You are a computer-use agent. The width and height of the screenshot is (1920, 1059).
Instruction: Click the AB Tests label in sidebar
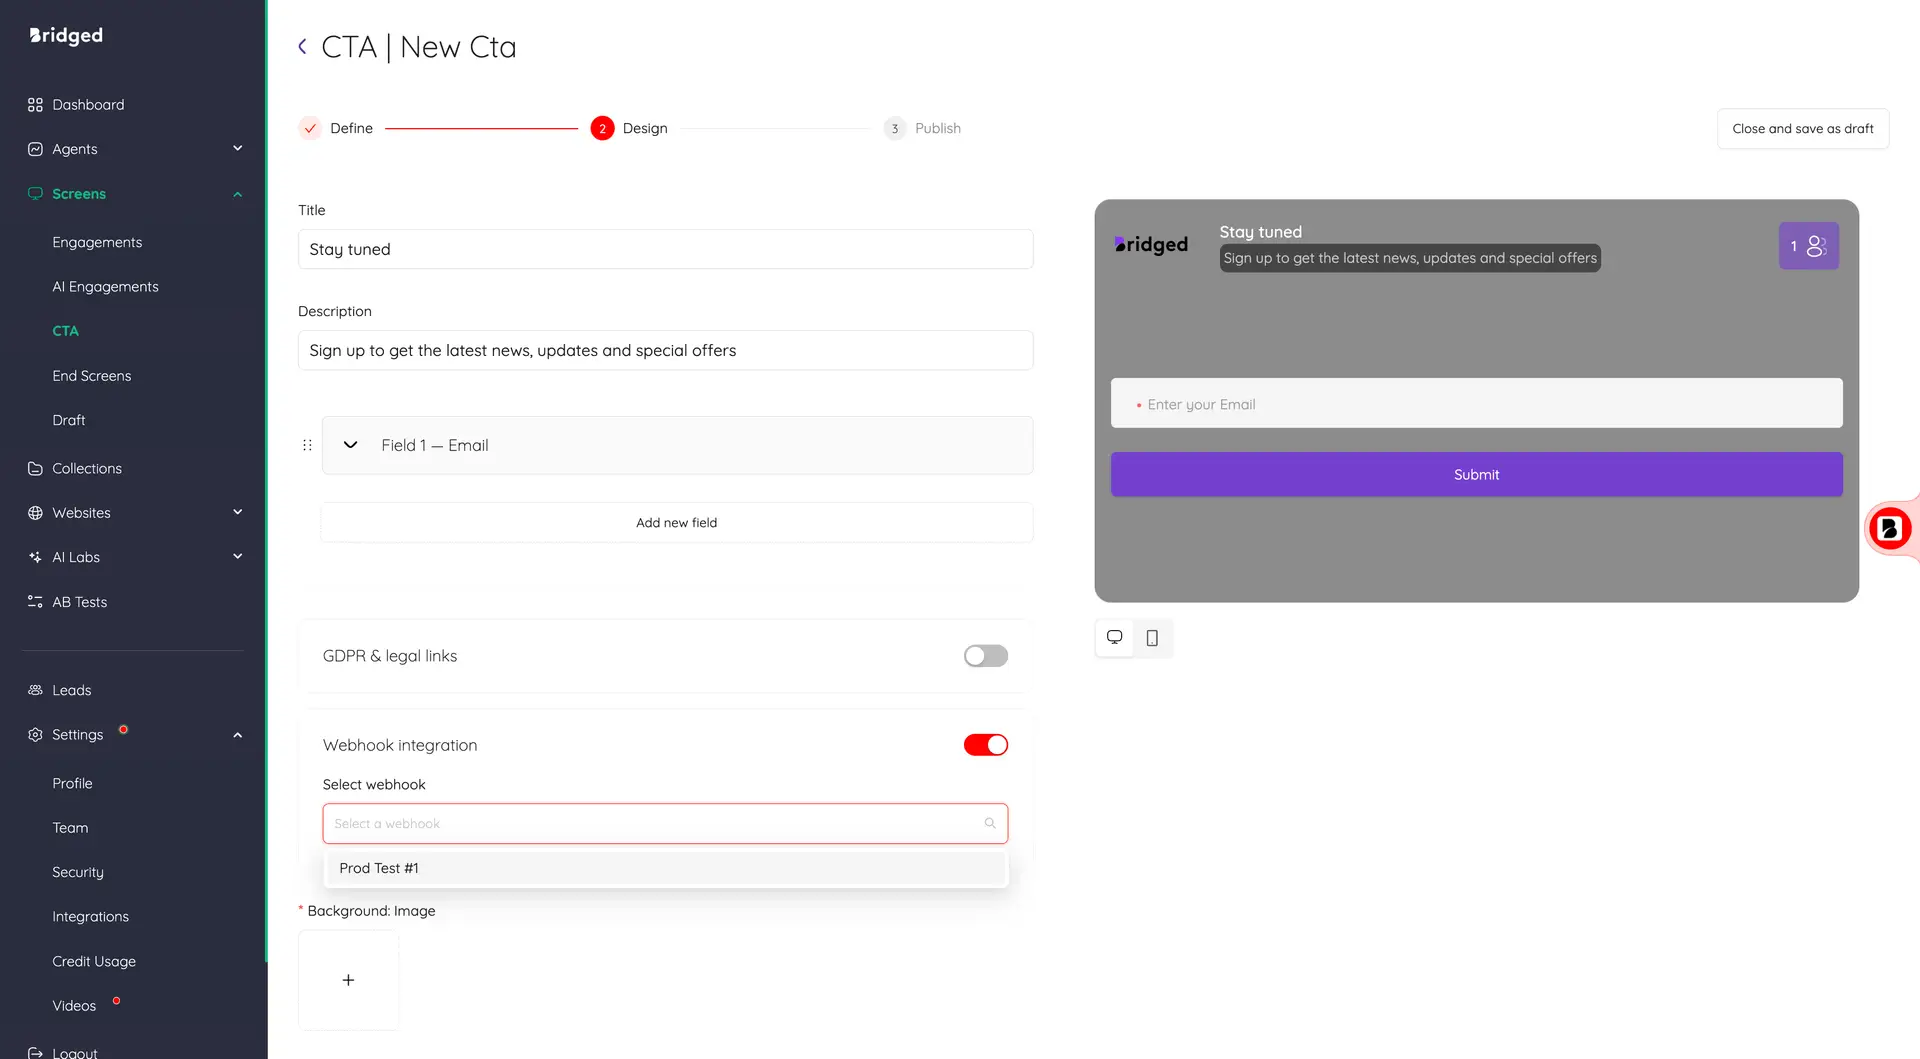(x=80, y=602)
